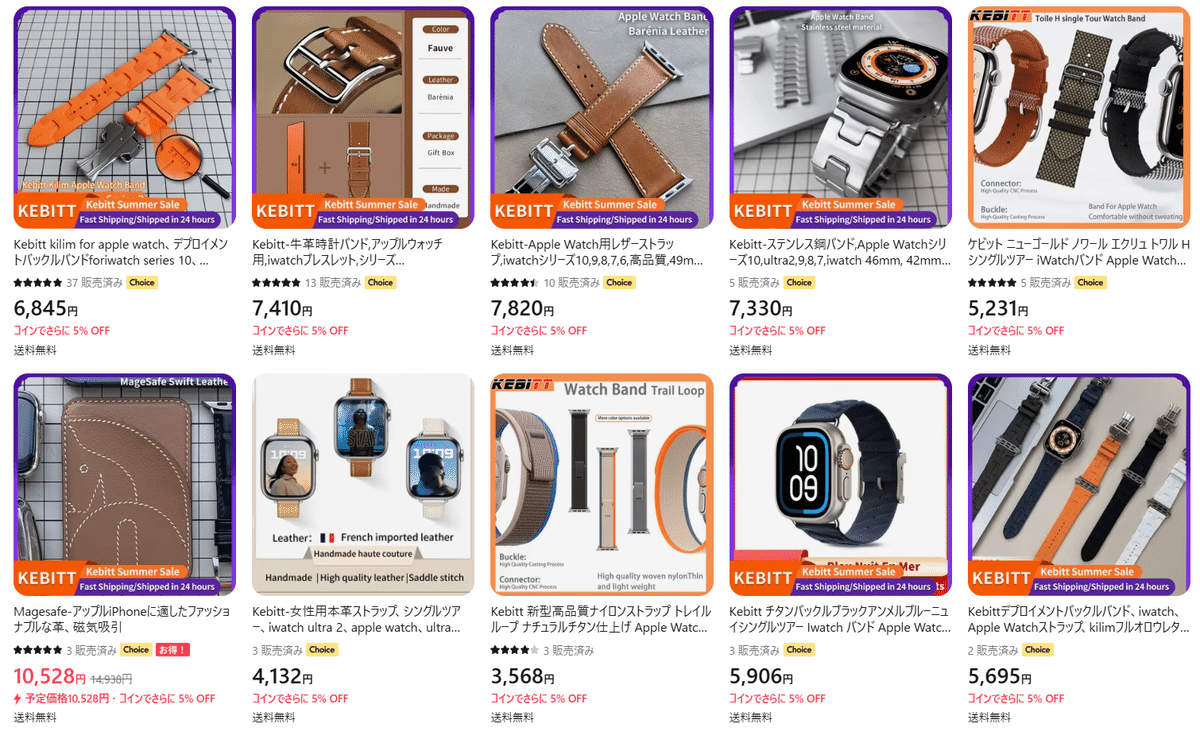
Task: Open the MageSafe Swift Leather wallet image
Action: pos(125,485)
